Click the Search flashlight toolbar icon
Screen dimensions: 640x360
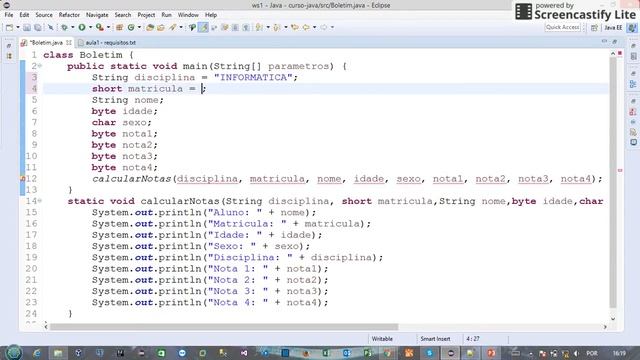point(173,27)
